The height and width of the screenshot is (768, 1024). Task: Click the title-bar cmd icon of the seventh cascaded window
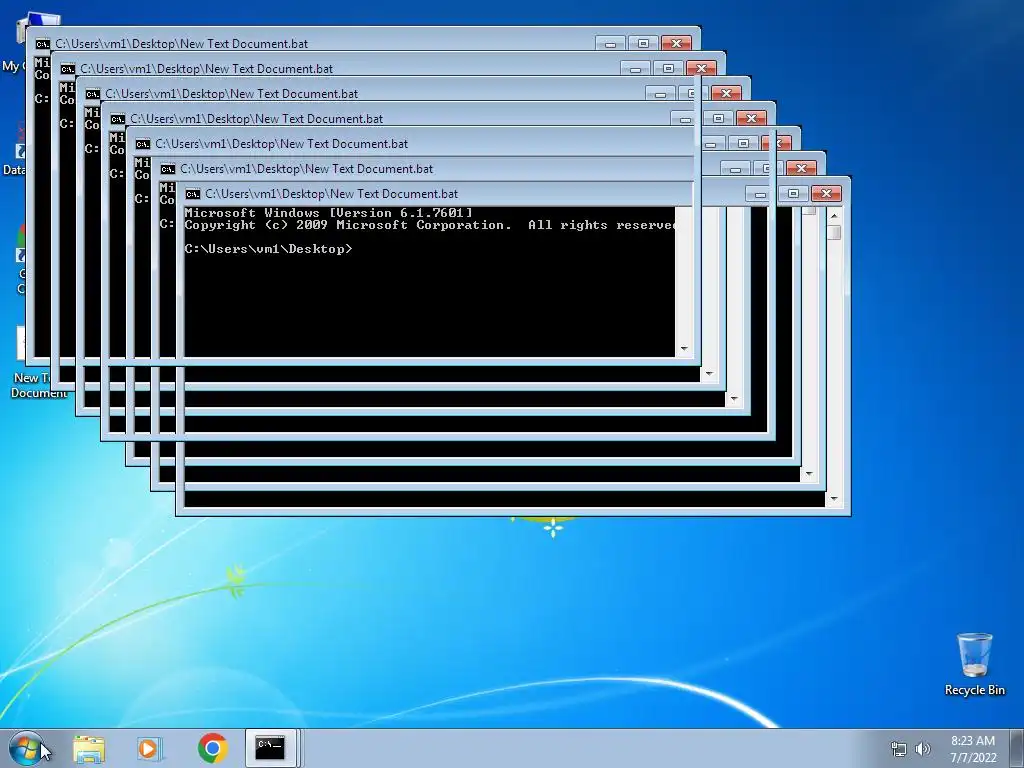pos(193,194)
